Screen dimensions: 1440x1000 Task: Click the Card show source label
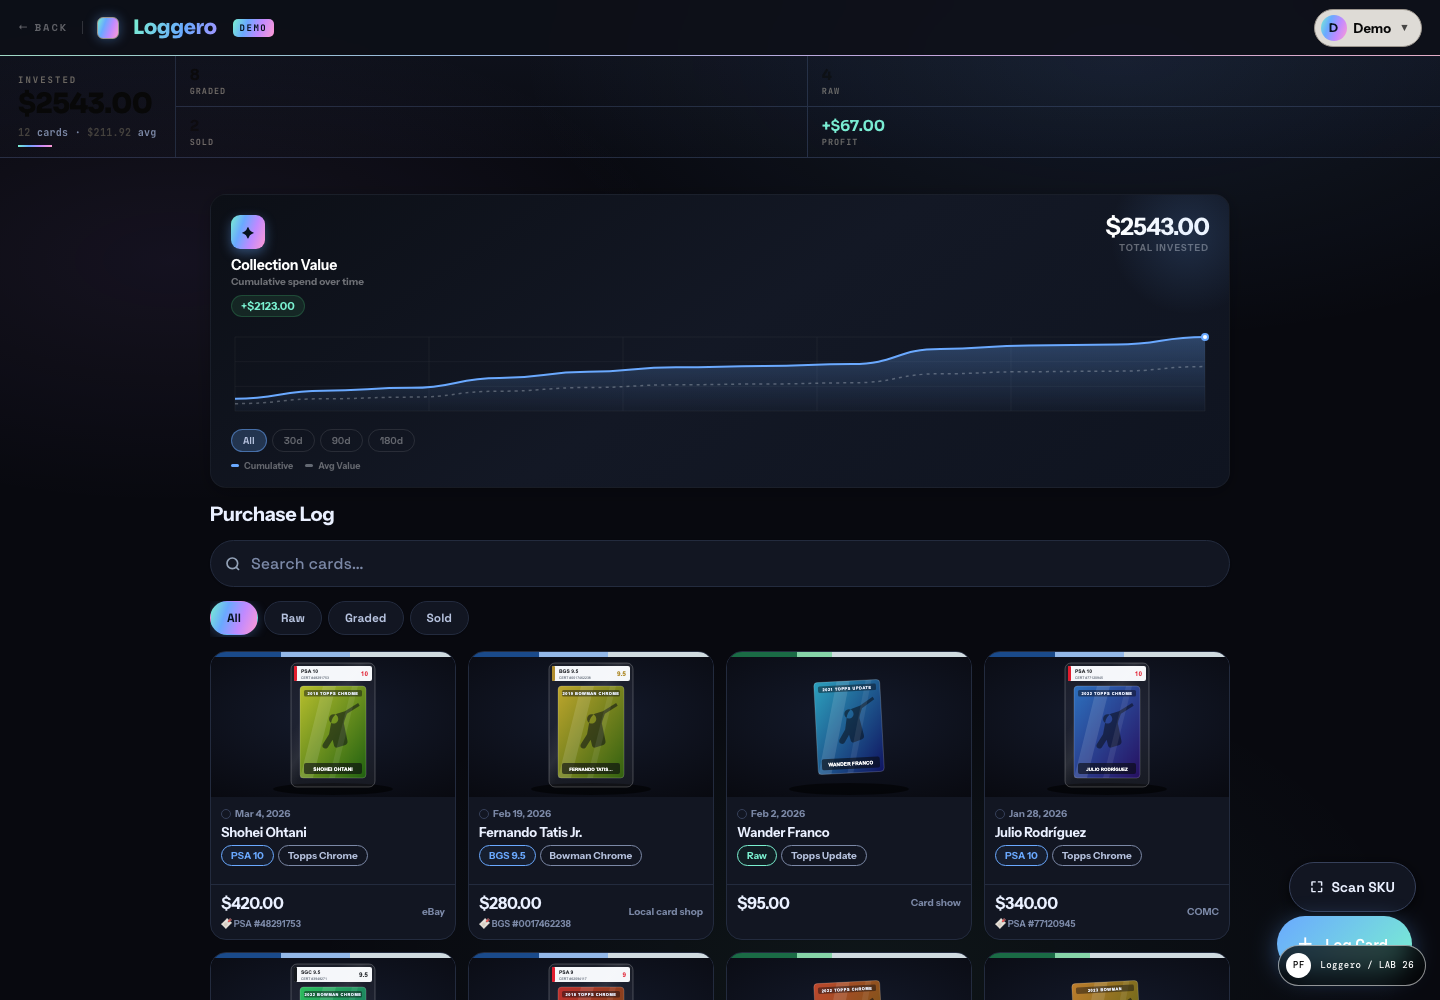coord(935,903)
